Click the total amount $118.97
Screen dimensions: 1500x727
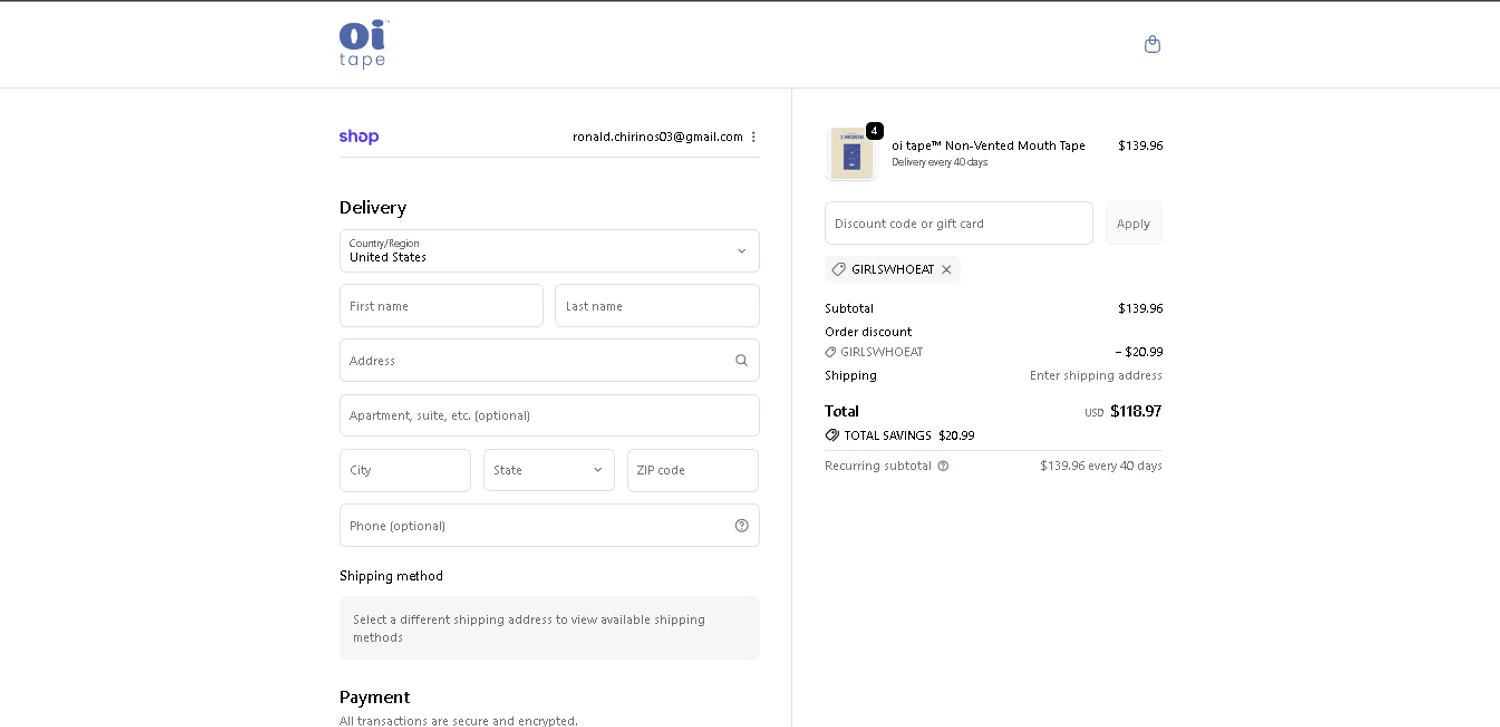[1136, 411]
